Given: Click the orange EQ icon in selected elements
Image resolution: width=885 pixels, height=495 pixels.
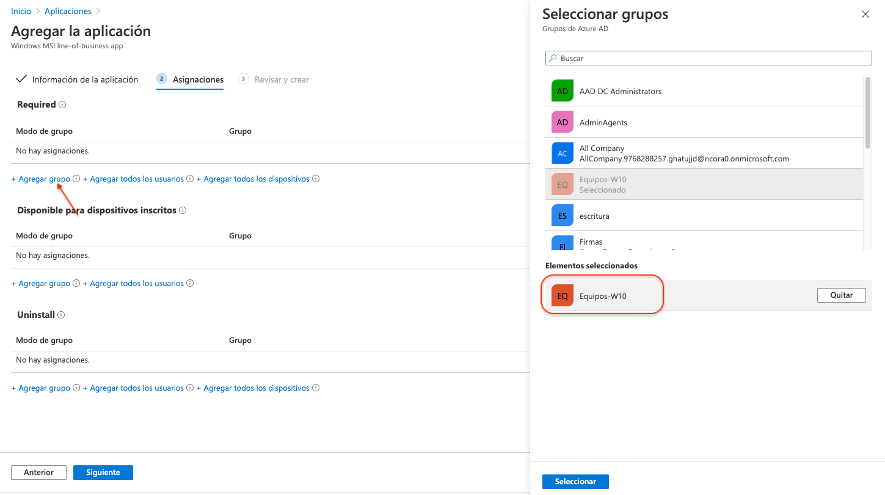Looking at the screenshot, I should (562, 296).
